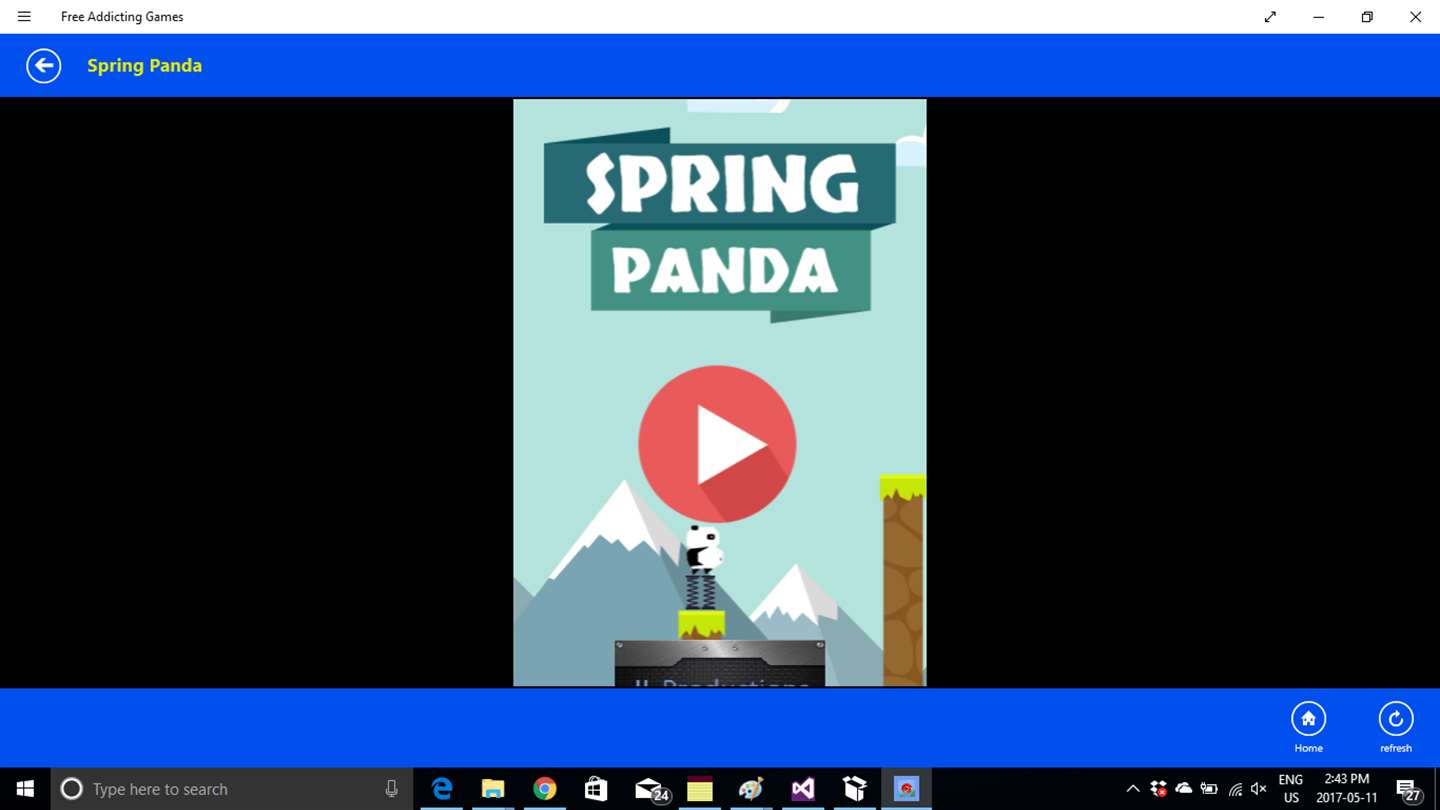Viewport: 1440px width, 810px height.
Task: Focus the taskbar search box
Action: [x=232, y=789]
